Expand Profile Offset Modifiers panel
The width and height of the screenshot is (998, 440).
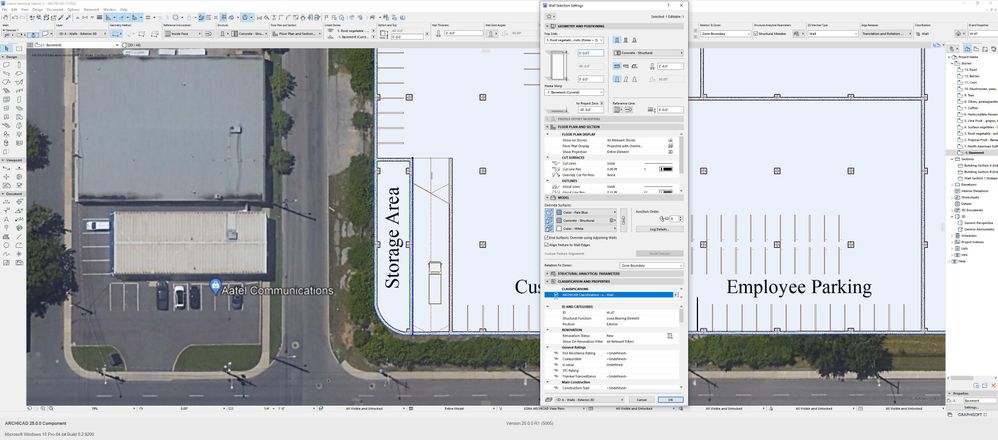[547, 118]
